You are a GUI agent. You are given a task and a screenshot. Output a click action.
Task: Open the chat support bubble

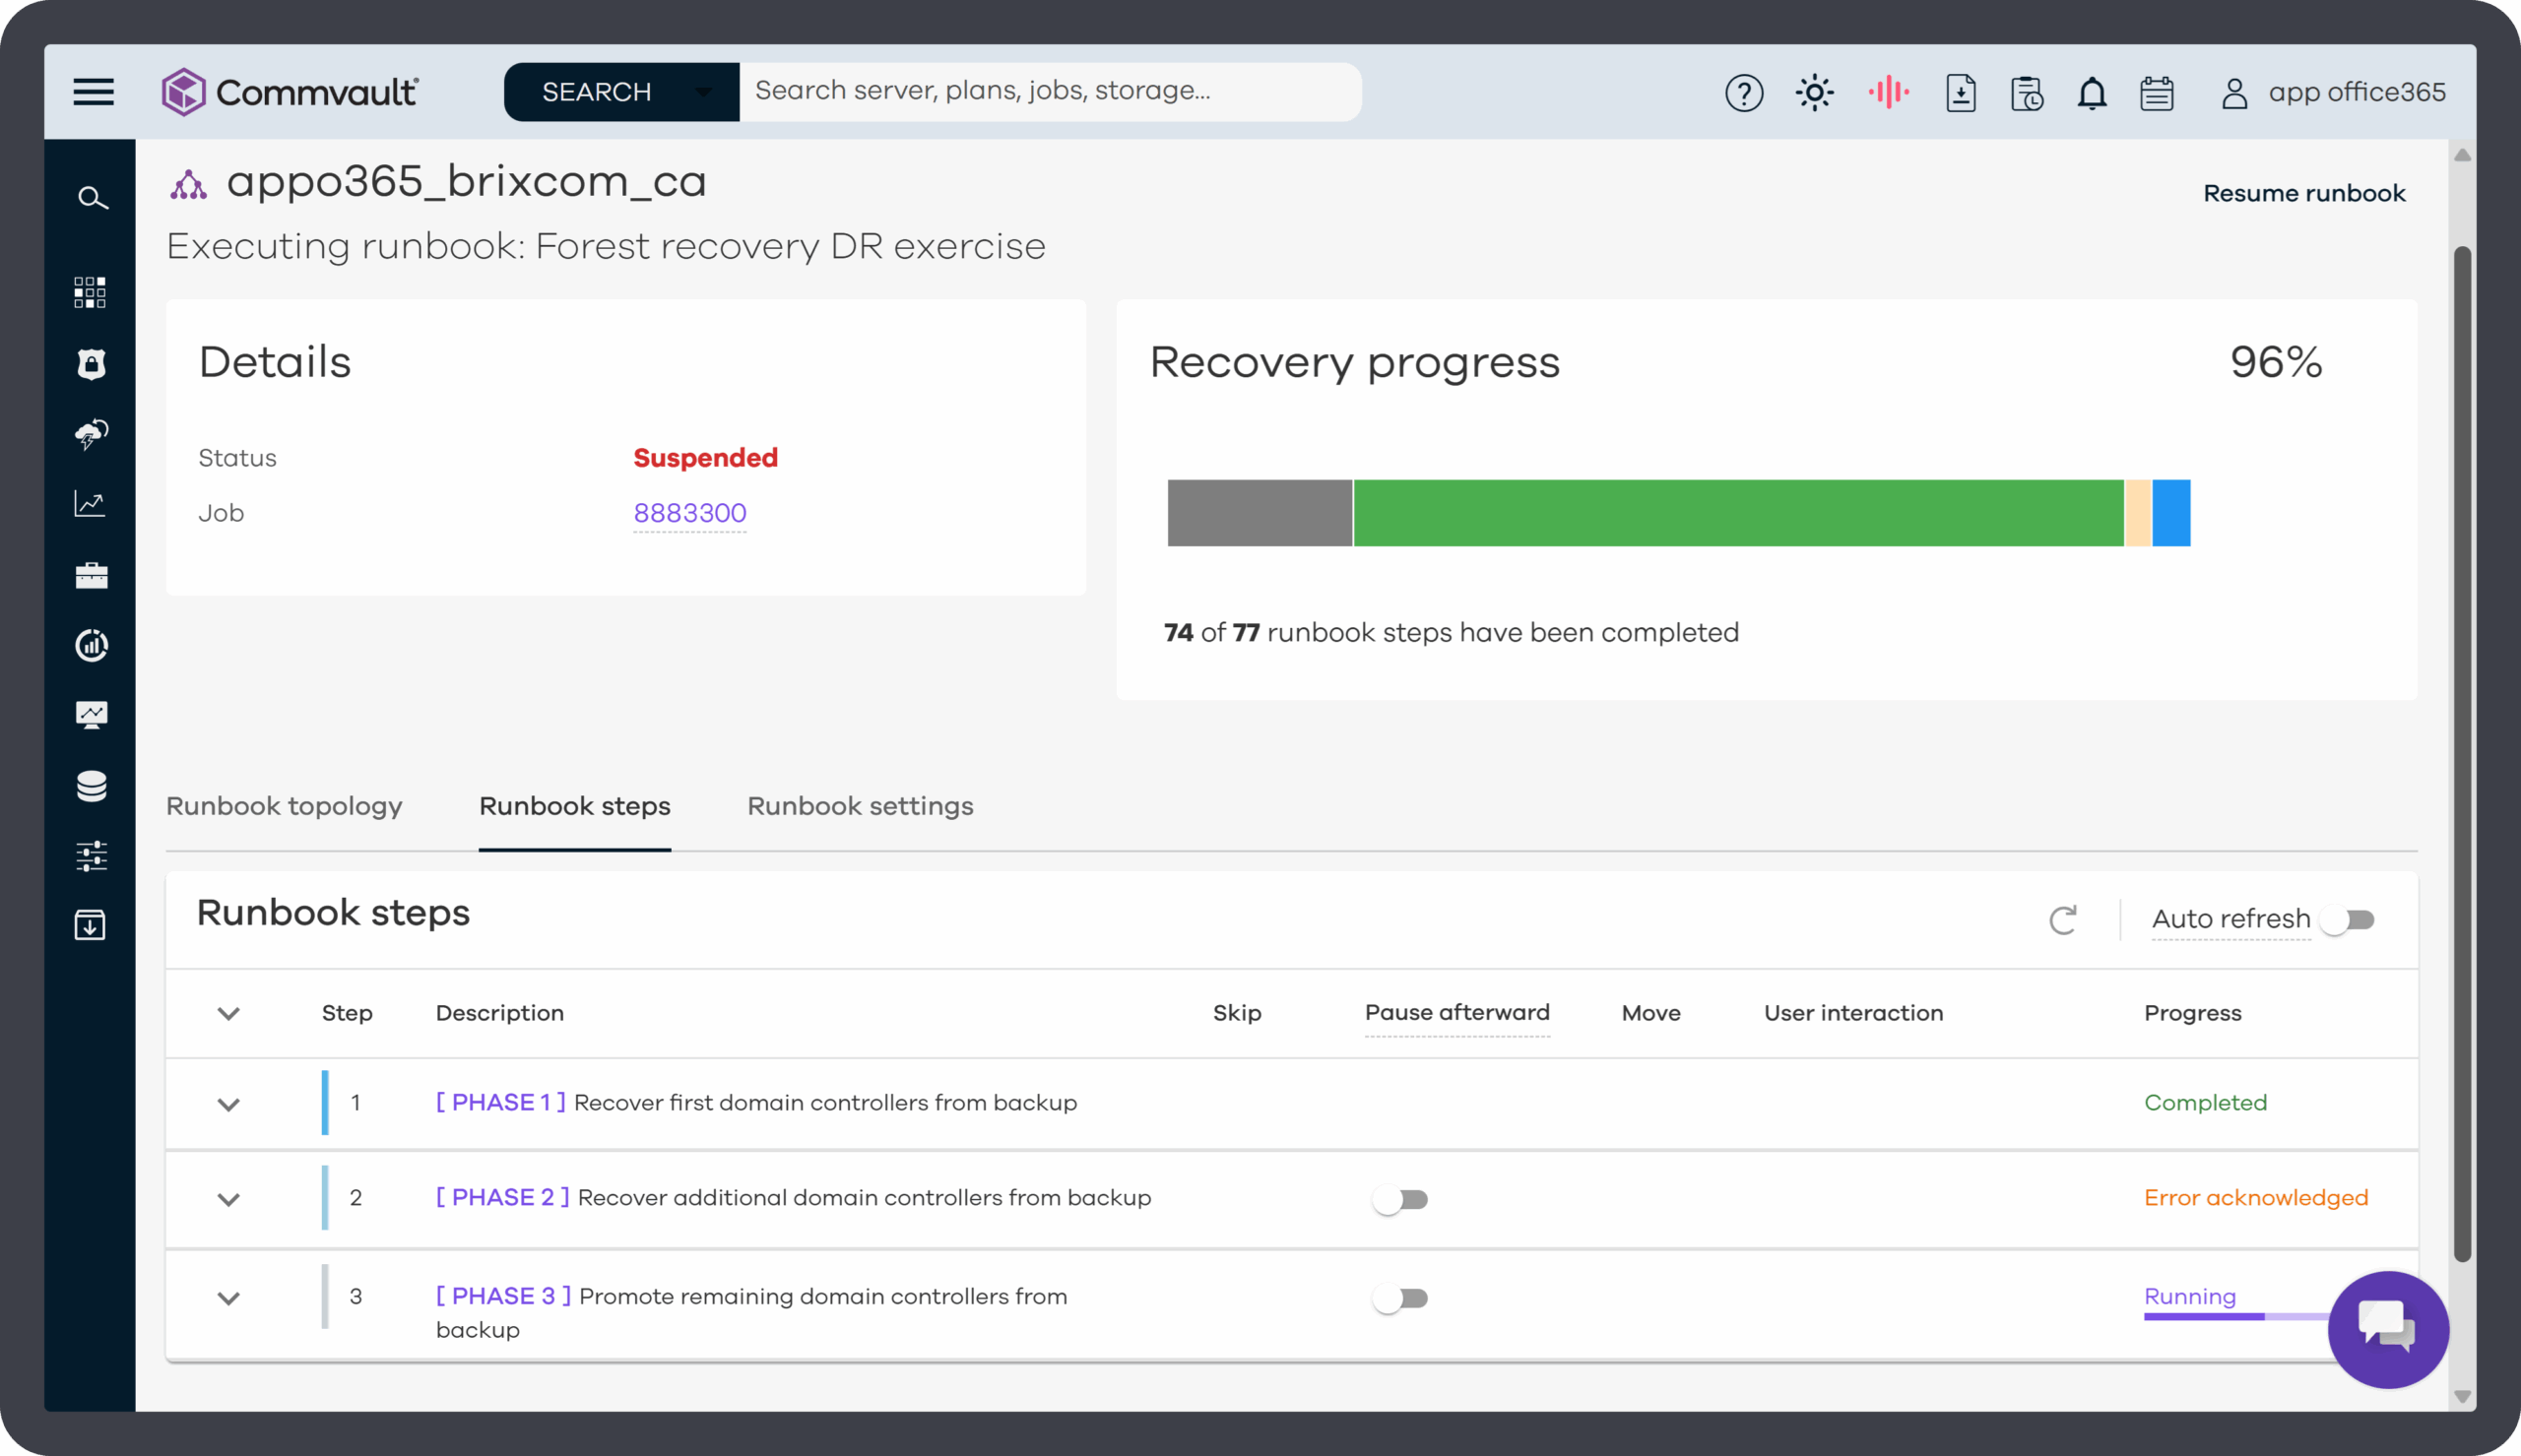pos(2387,1328)
